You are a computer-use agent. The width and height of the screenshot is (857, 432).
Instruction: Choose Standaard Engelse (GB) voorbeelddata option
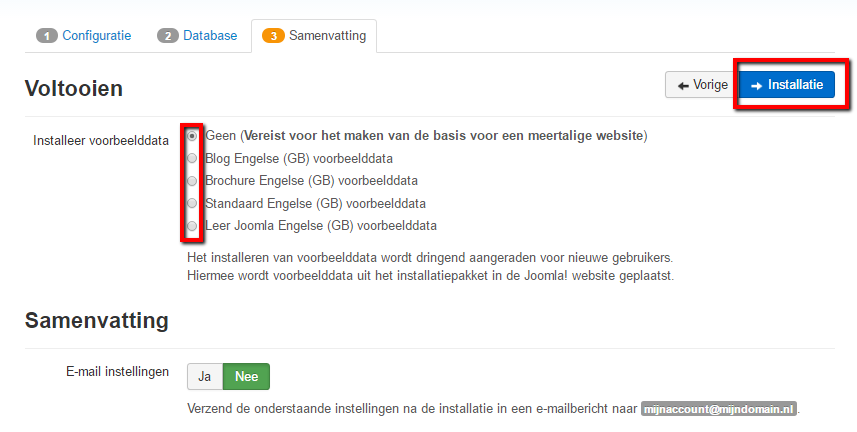coord(192,203)
